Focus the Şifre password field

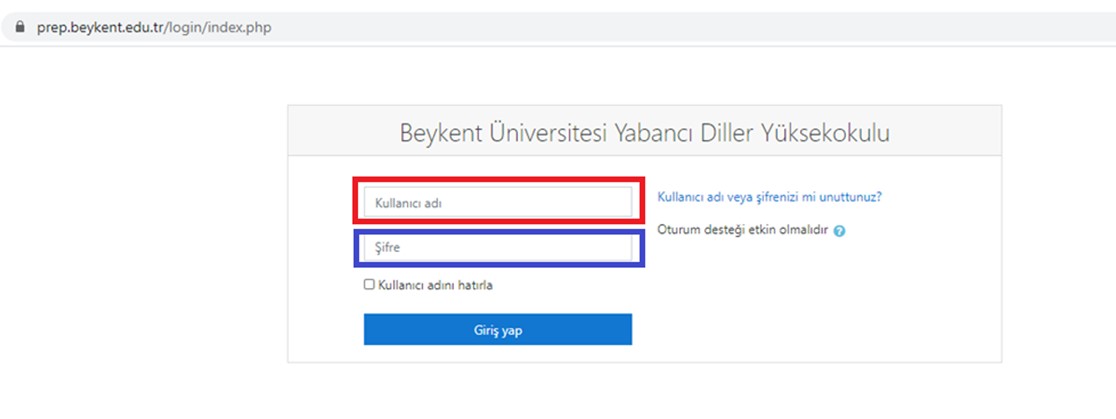point(498,248)
